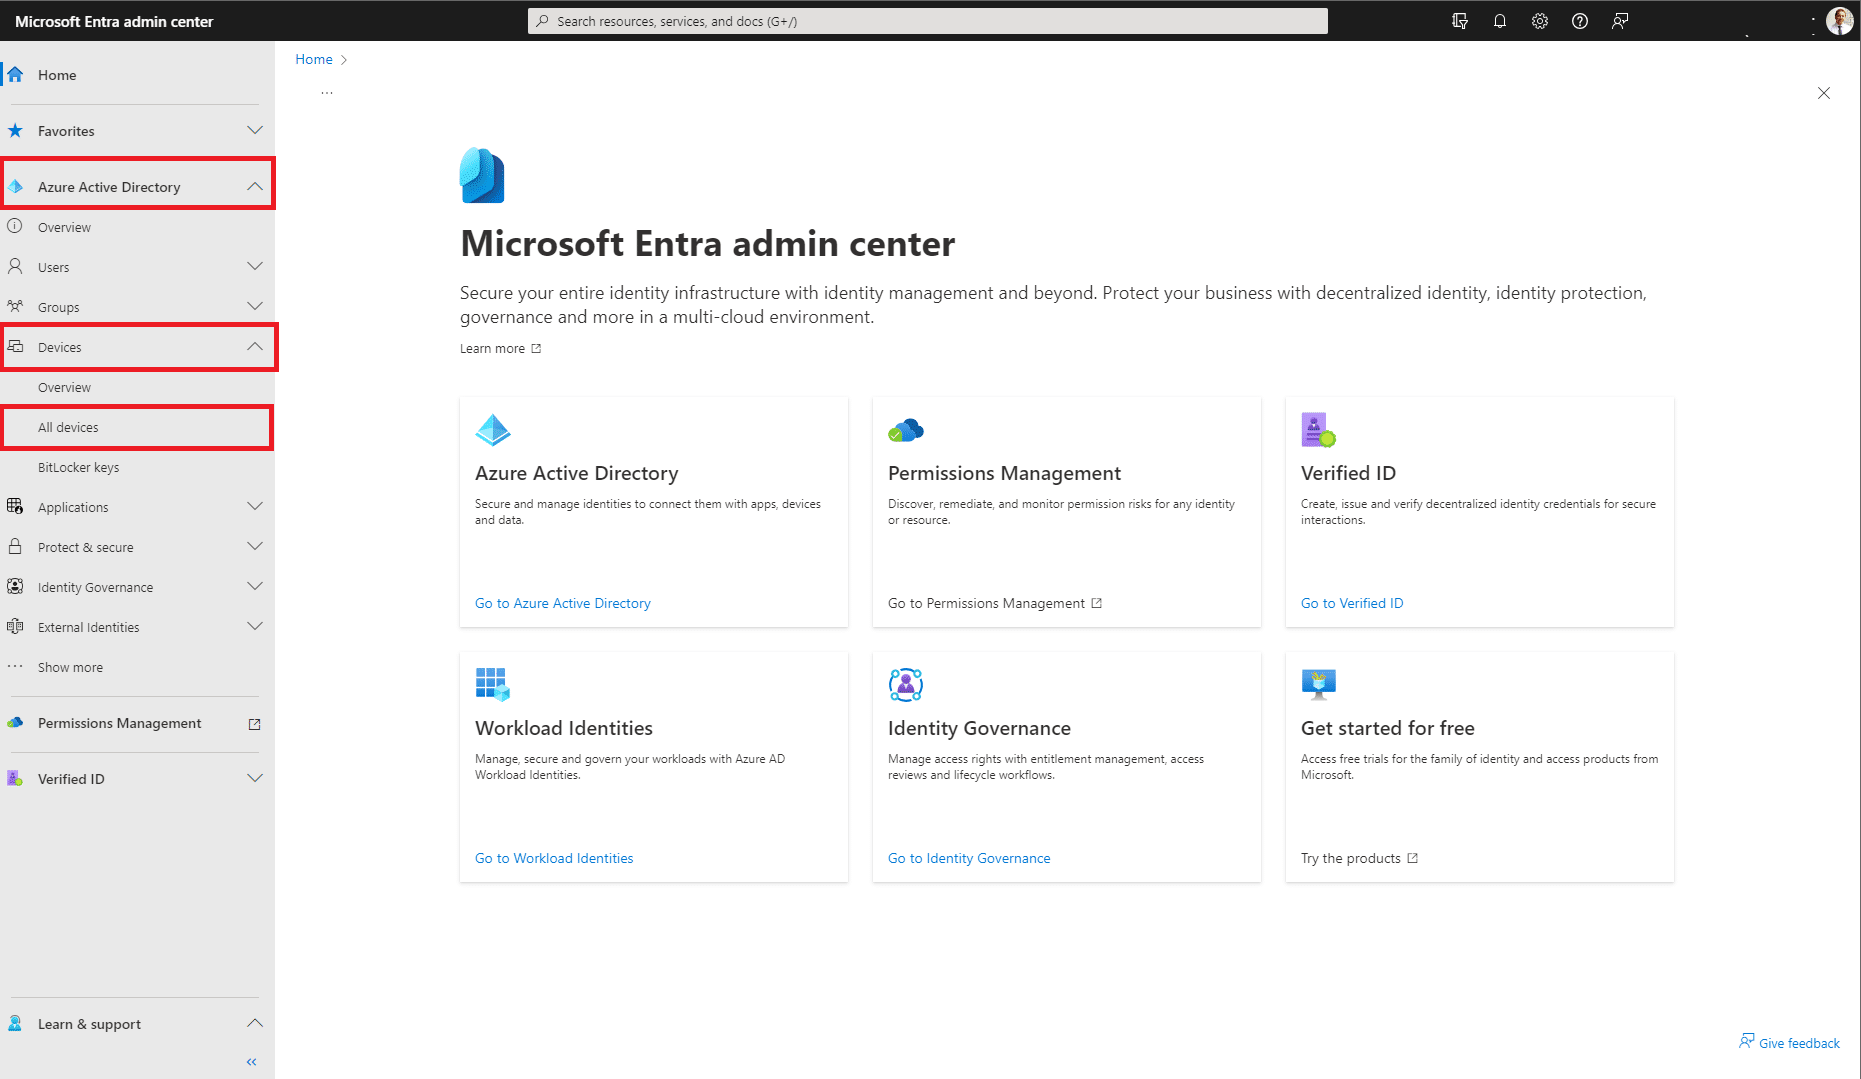
Task: Click the Favorites star icon
Action: coord(15,131)
